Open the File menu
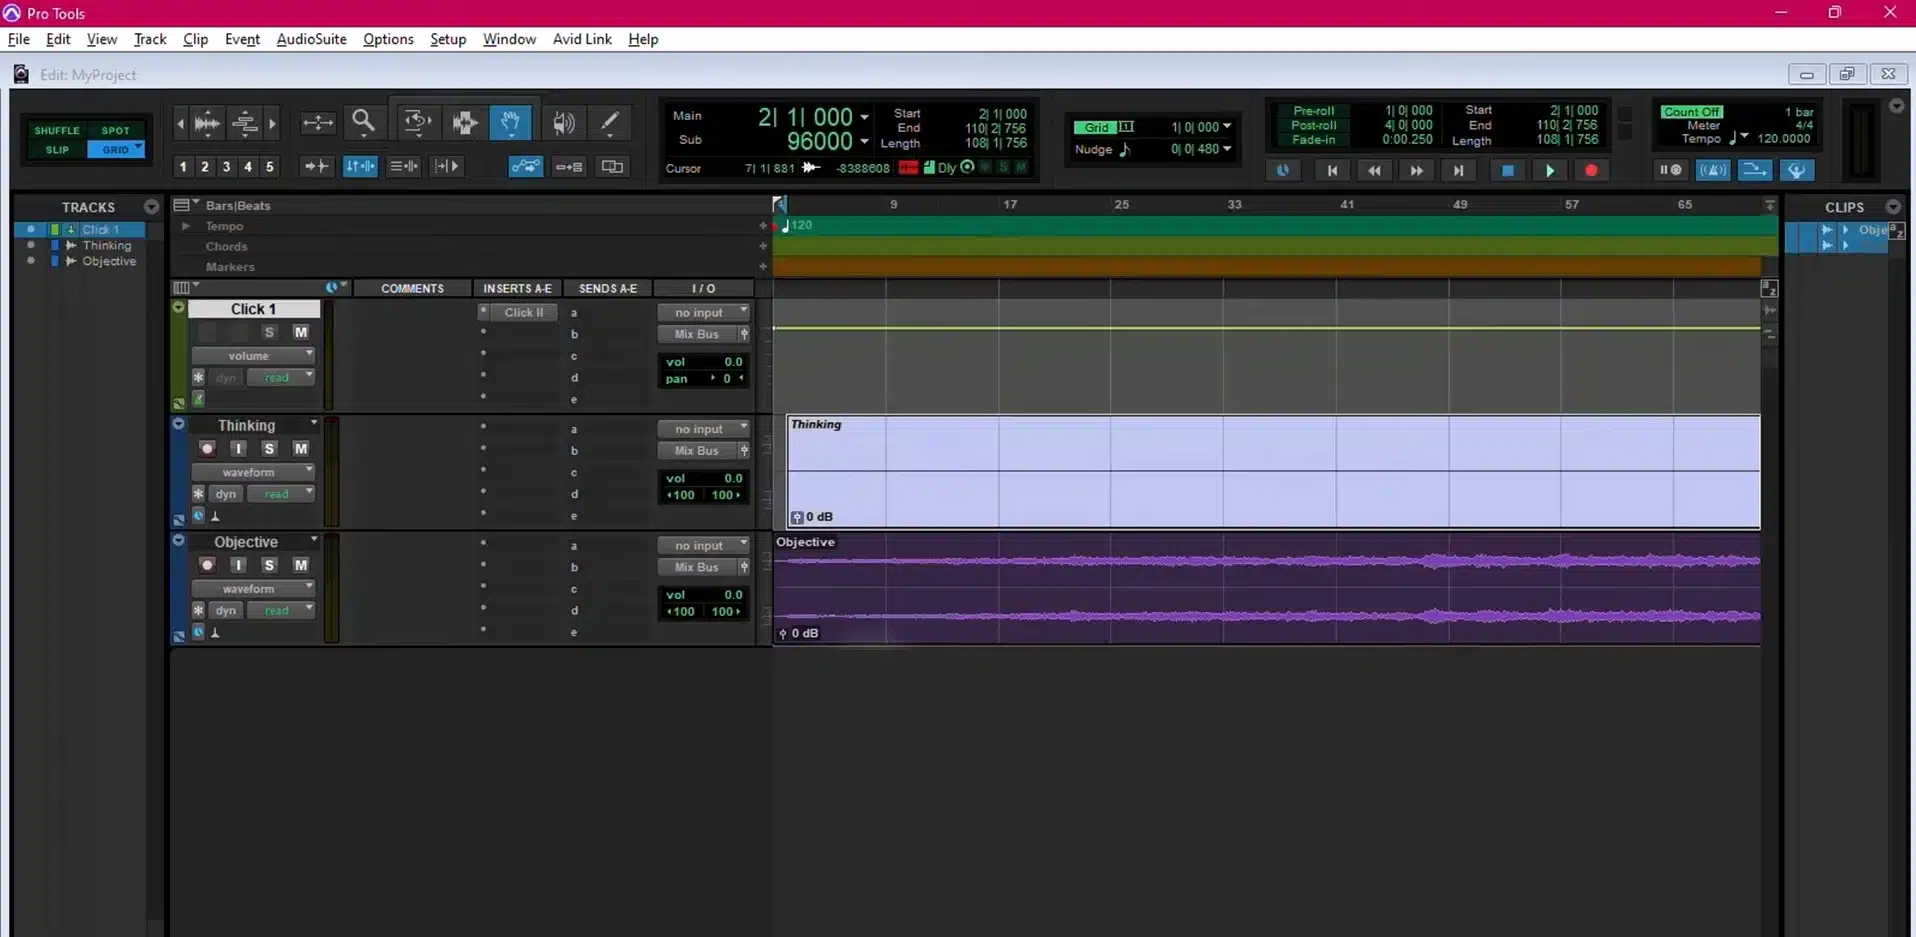Screen dimensions: 1916x937 [x=18, y=39]
